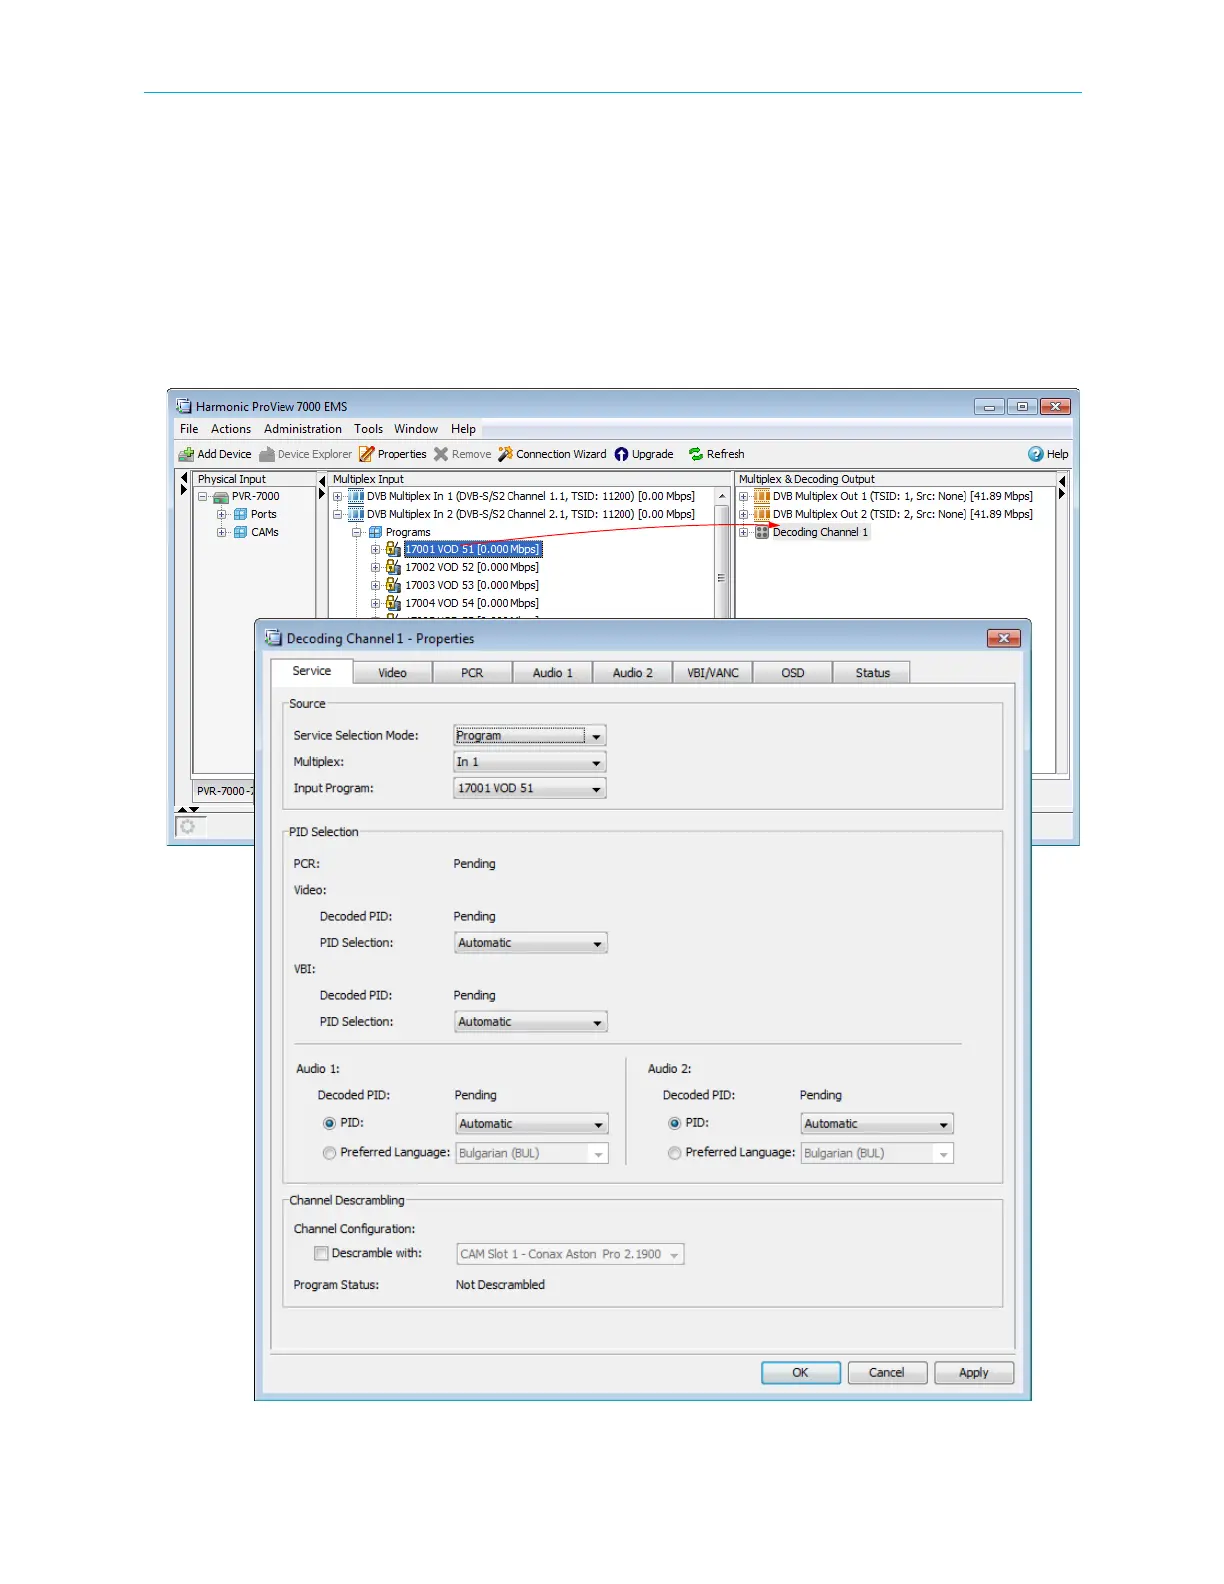Expand the 17002 VOD 52 program
Screen dimensions: 1224x1584
coord(375,568)
